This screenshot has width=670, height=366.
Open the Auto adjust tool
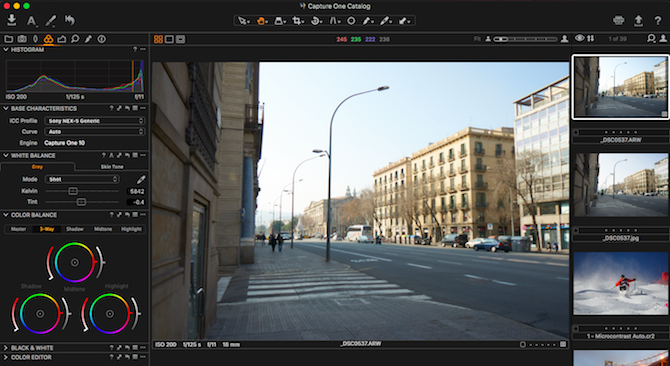(x=31, y=20)
